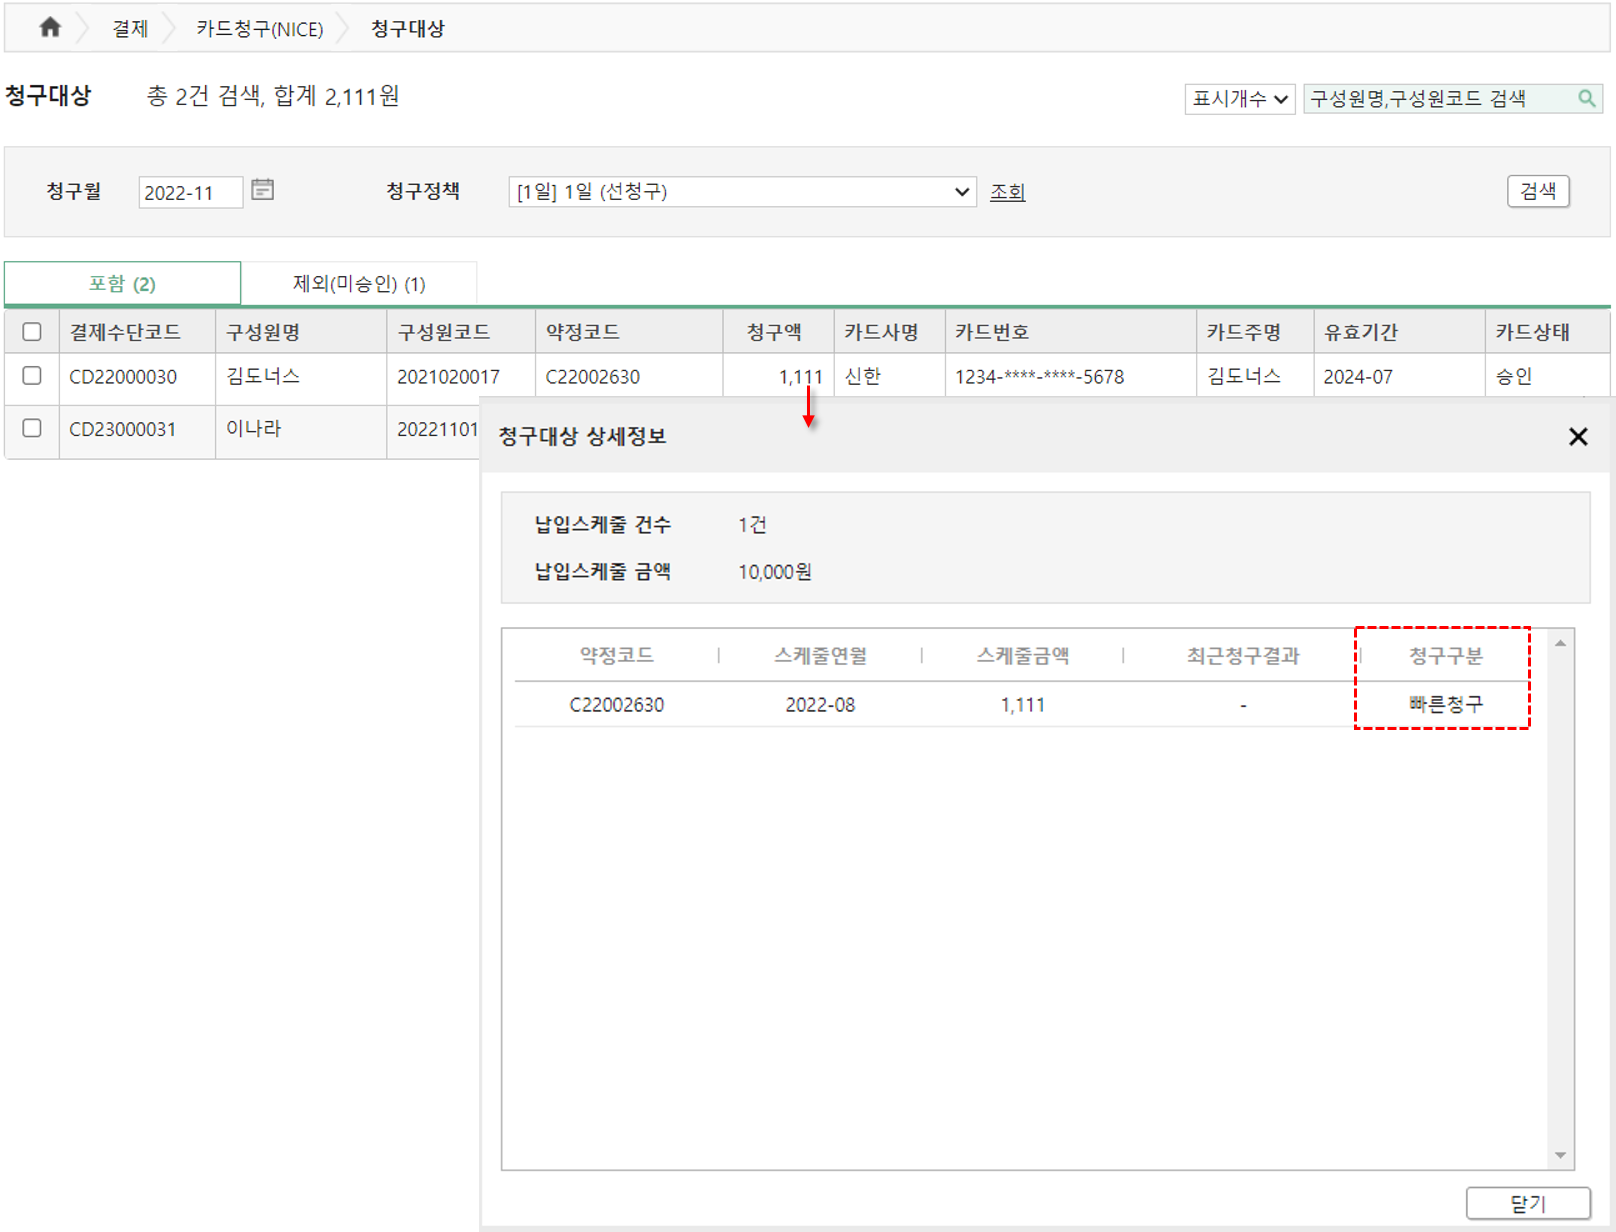Click the 닫기 button in popup
Image resolution: width=1616 pixels, height=1232 pixels.
tap(1528, 1204)
